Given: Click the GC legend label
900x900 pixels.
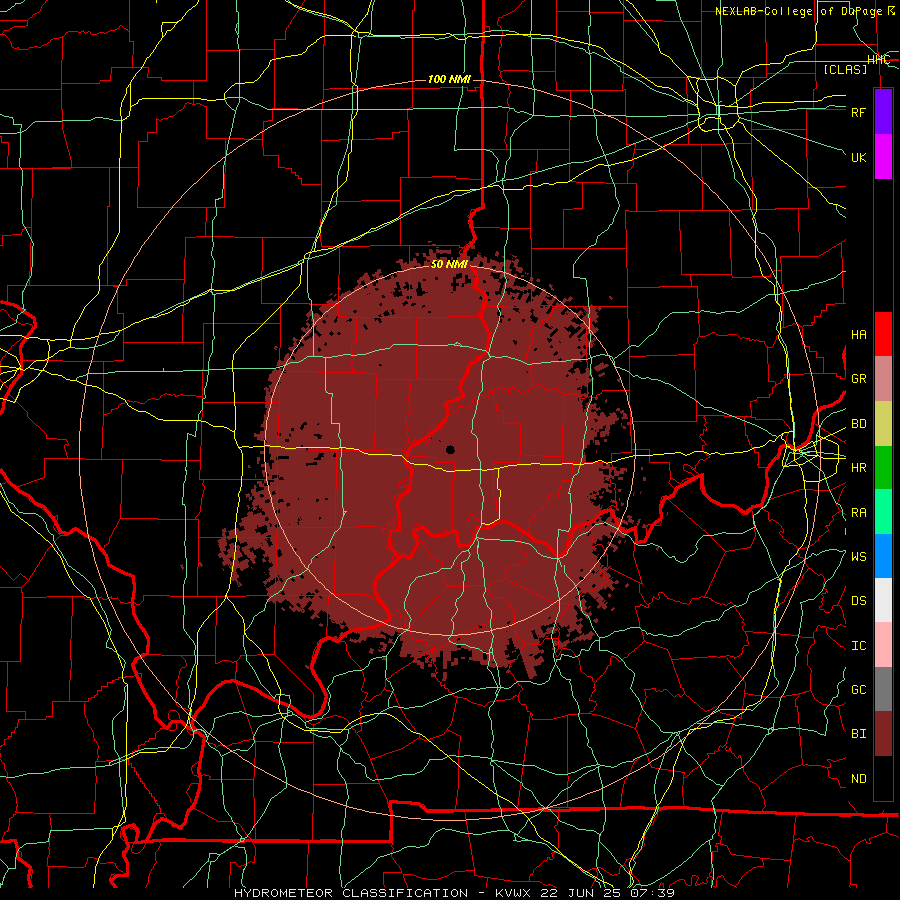Looking at the screenshot, I should [x=859, y=690].
